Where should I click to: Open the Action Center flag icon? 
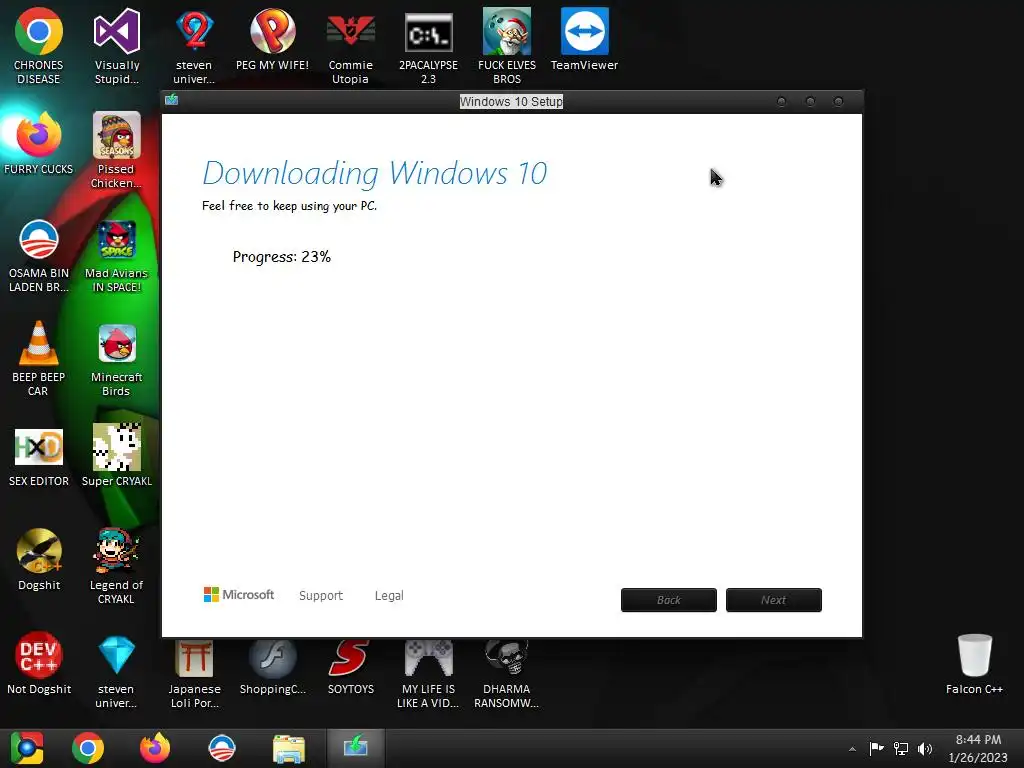coord(876,748)
